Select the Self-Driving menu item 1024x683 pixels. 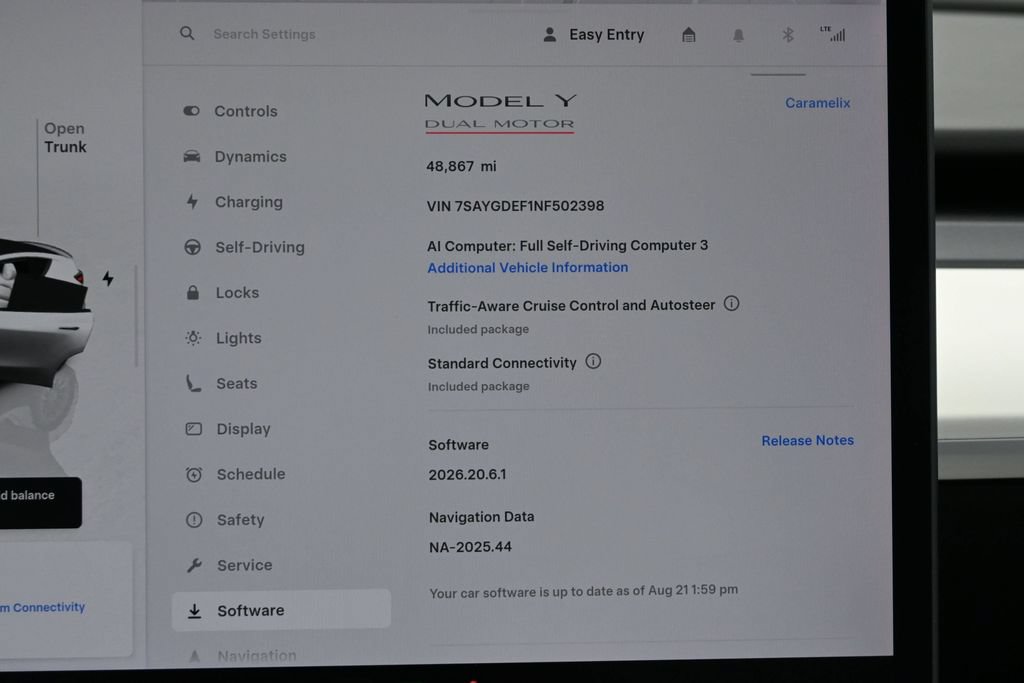click(244, 247)
